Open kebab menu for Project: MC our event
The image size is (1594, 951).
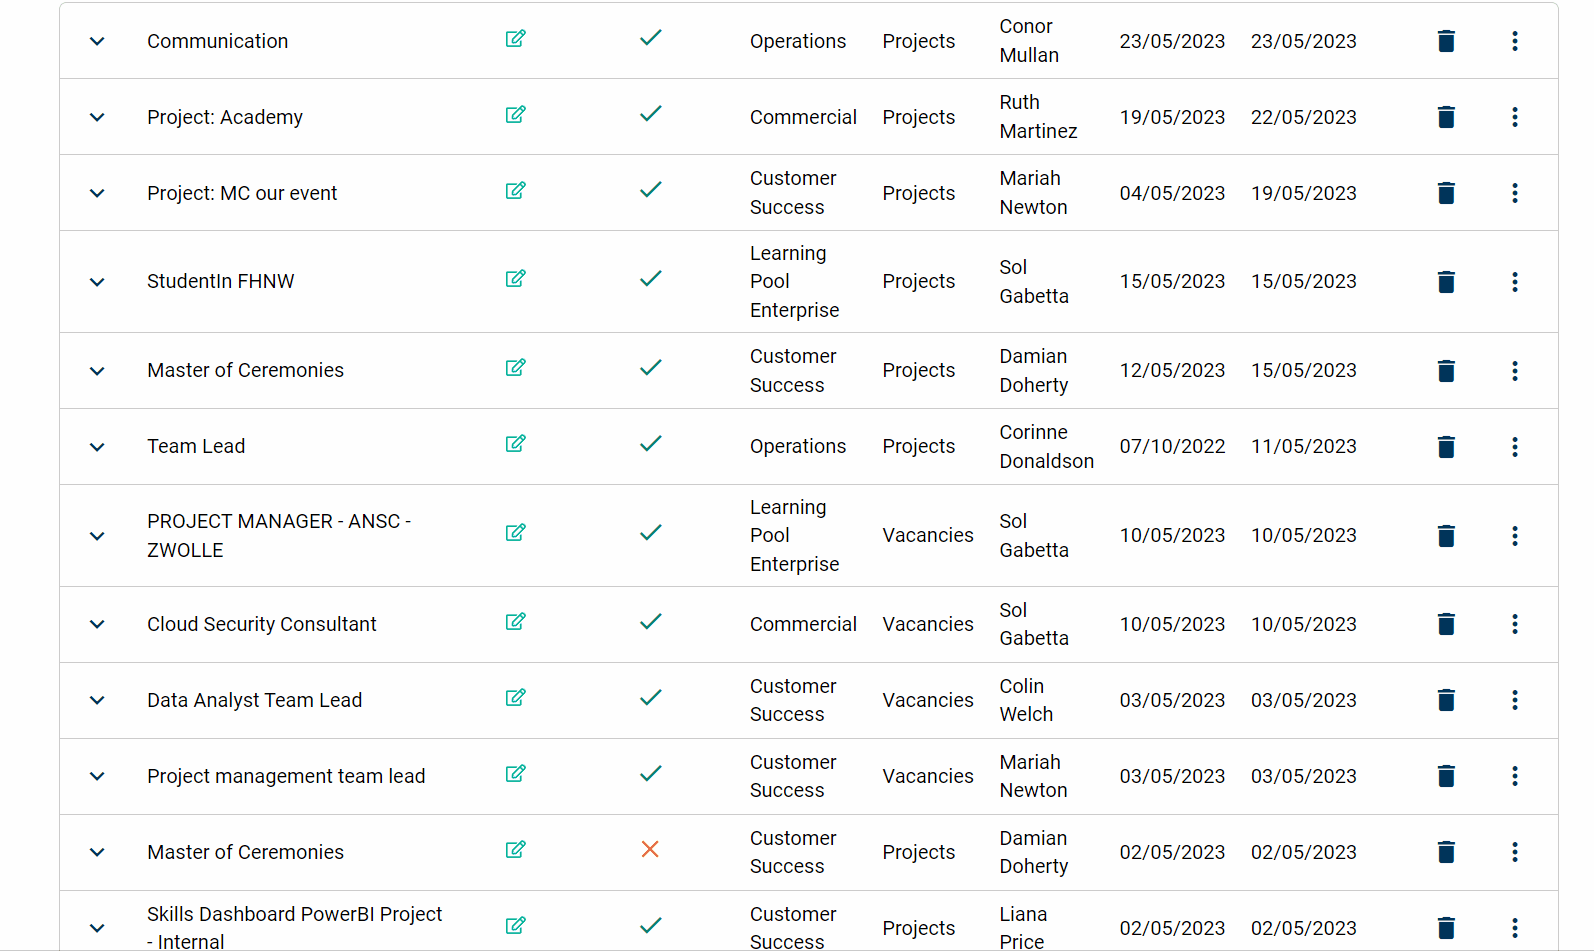(1514, 193)
